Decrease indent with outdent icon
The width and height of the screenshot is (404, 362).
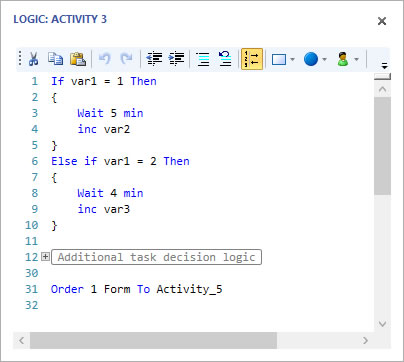pyautogui.click(x=154, y=59)
